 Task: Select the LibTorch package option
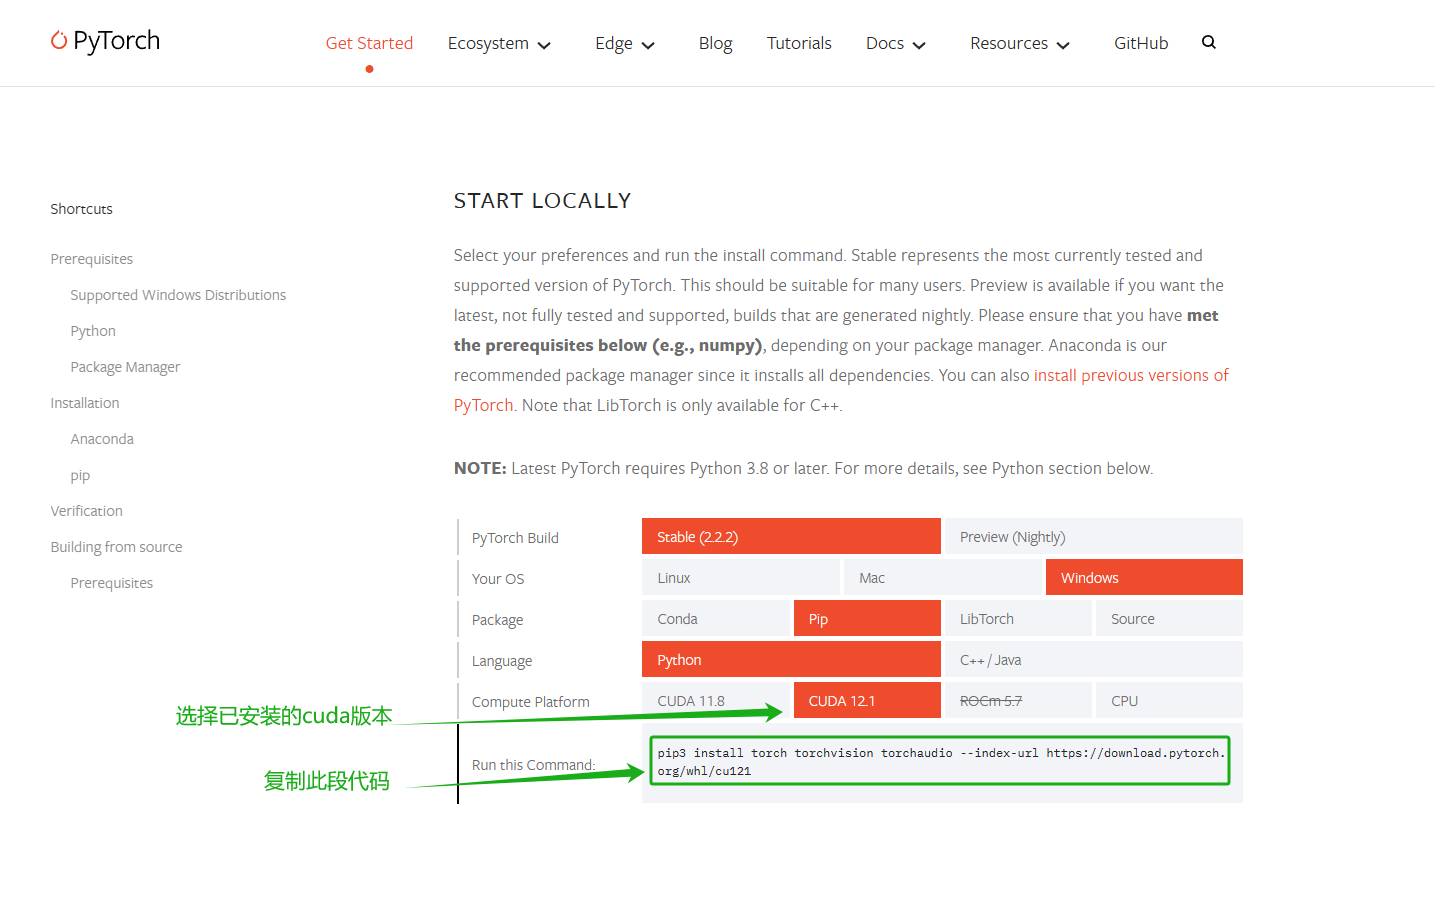tap(1018, 619)
